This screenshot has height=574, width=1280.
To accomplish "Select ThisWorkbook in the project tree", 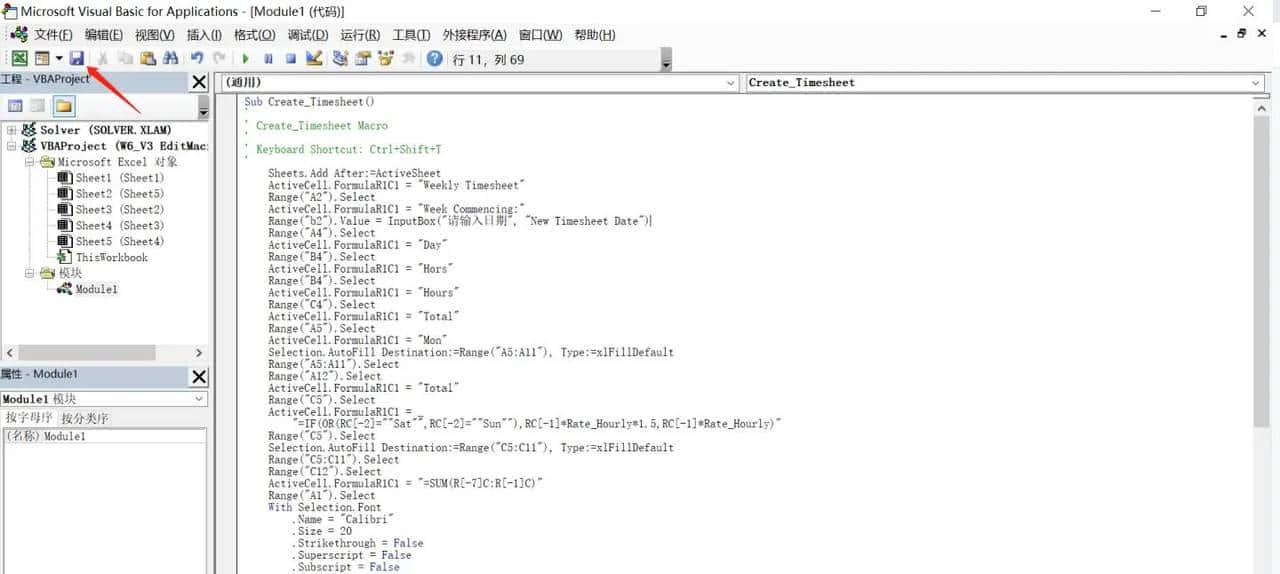I will click(111, 257).
